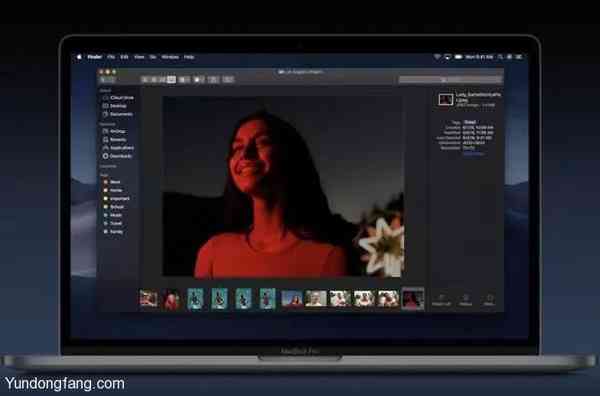Click the Share toolbar button
Viewport: 600px width, 396px height.
214,80
